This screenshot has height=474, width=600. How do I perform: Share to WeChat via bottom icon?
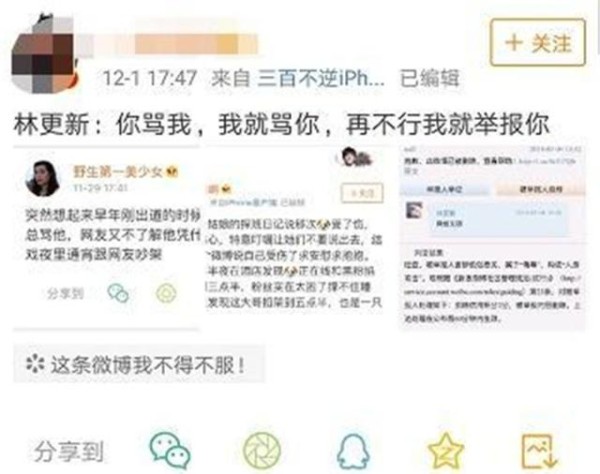click(170, 451)
